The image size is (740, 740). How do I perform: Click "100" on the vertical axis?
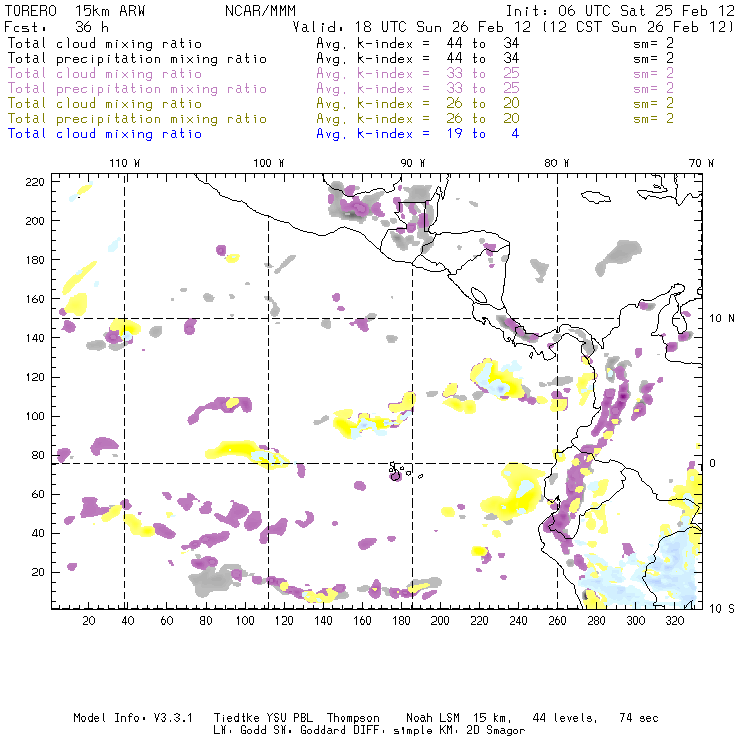tap(35, 416)
